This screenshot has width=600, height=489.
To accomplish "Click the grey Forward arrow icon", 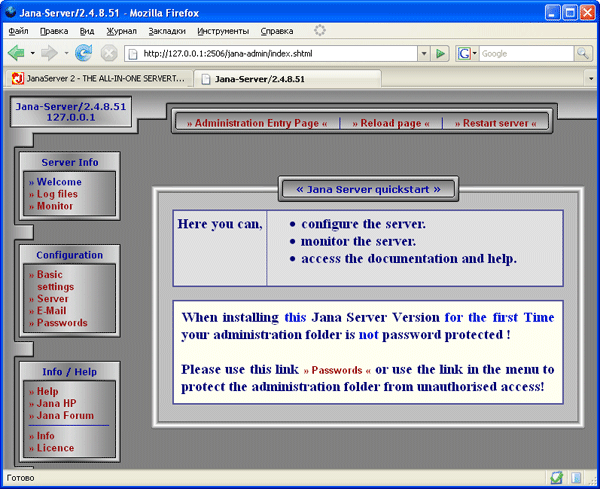I will pos(49,53).
